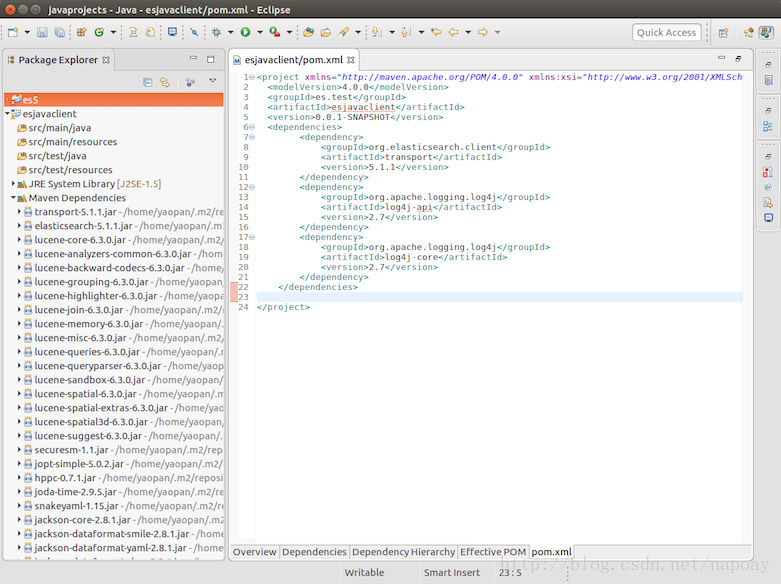Click the Smart Insert status bar entry

452,573
